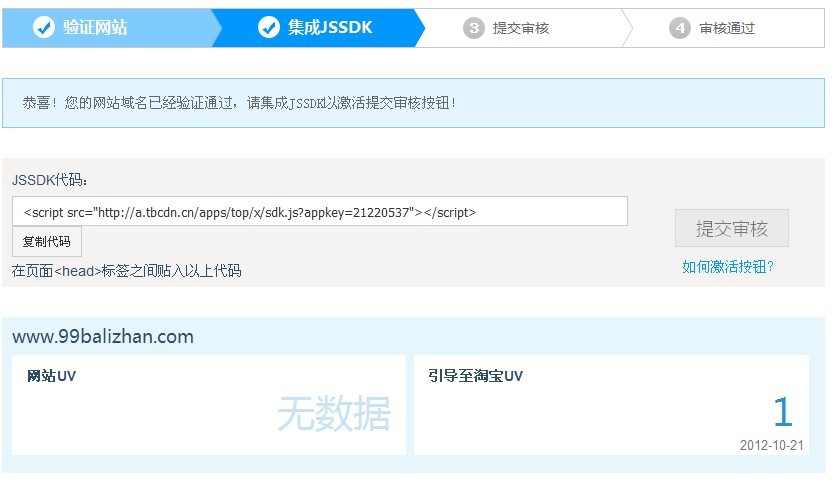The height and width of the screenshot is (485, 835).
Task: Click the checkmark icon beside 验证网站
Action: (44, 27)
